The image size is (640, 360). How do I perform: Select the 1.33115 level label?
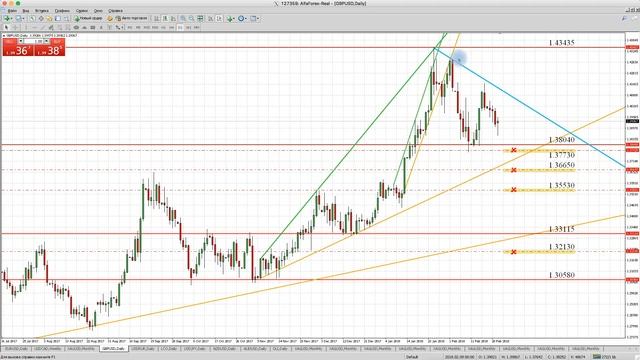(562, 229)
